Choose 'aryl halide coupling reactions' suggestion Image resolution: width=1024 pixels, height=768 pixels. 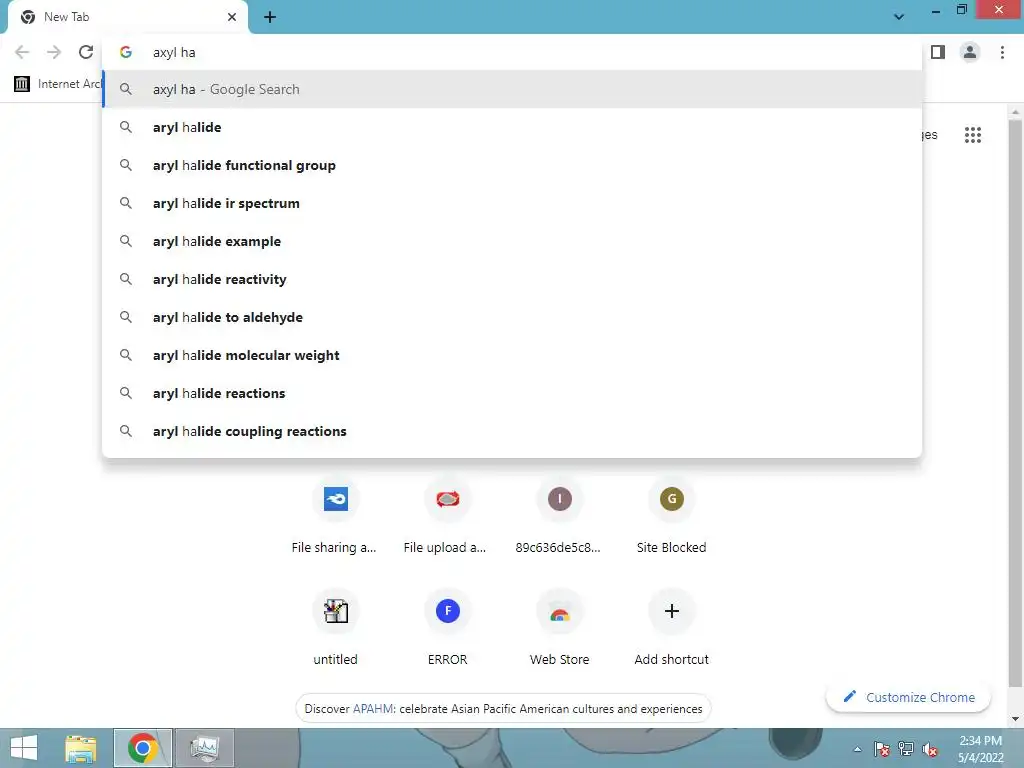pos(512,431)
